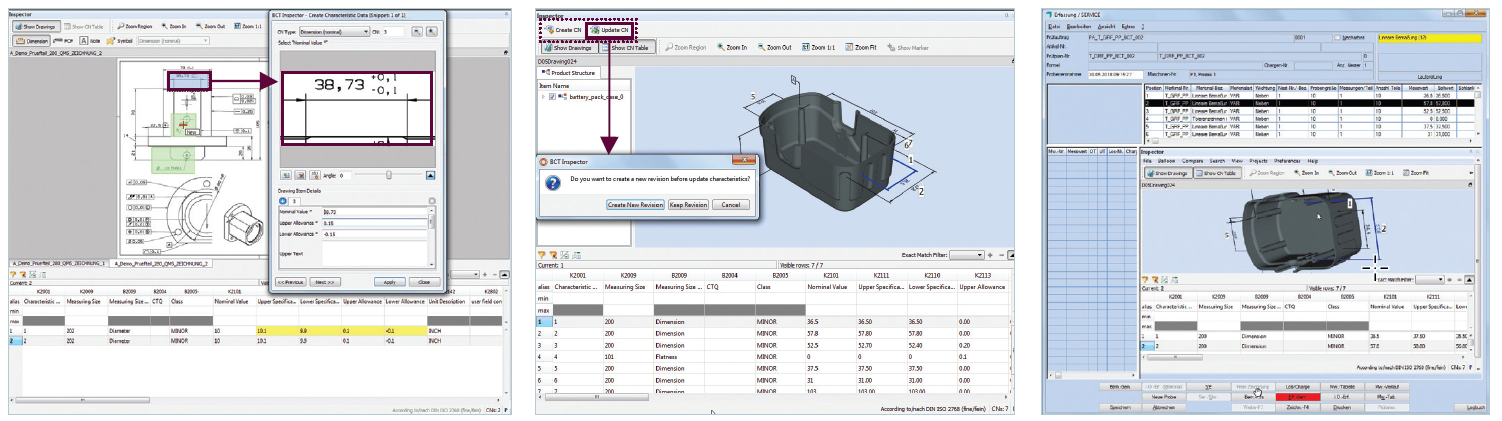1502x421 pixels.
Task: Click the Speichern button in the Erfassung window
Action: [x=1121, y=408]
